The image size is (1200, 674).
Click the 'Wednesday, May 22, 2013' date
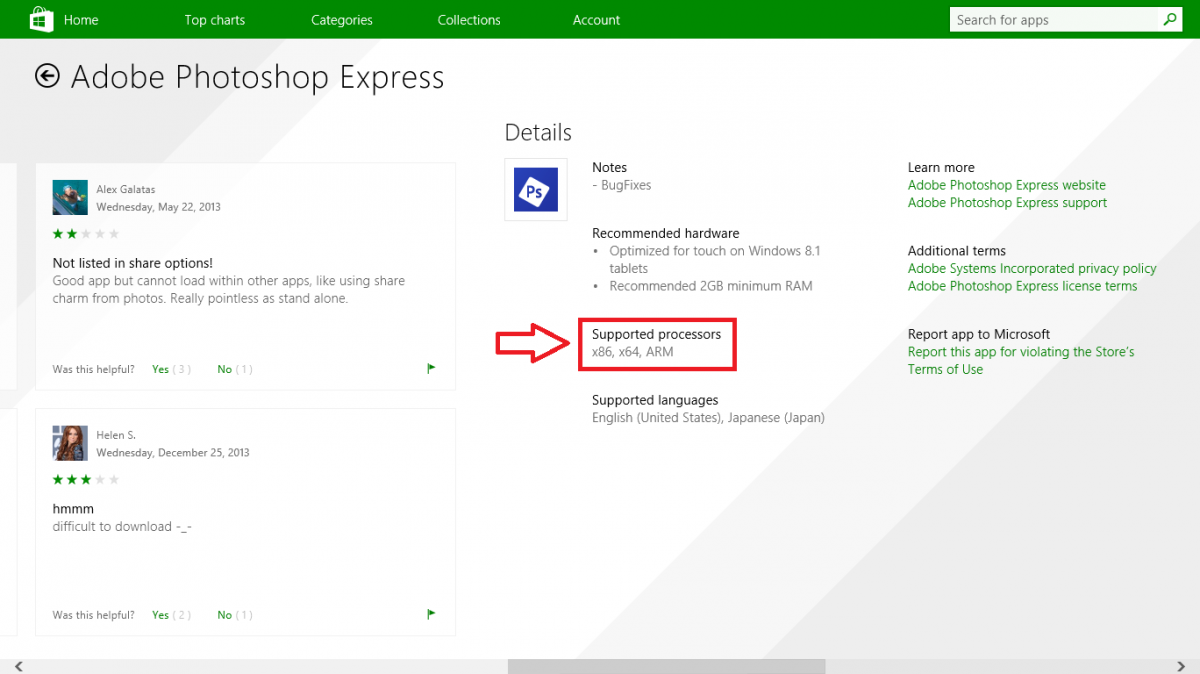(x=158, y=207)
